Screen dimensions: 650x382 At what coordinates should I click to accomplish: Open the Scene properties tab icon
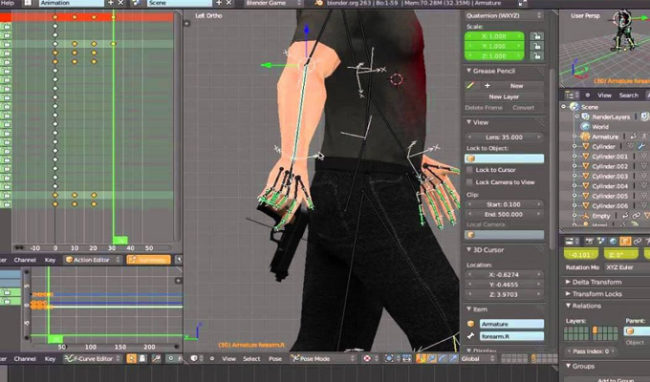[601, 241]
